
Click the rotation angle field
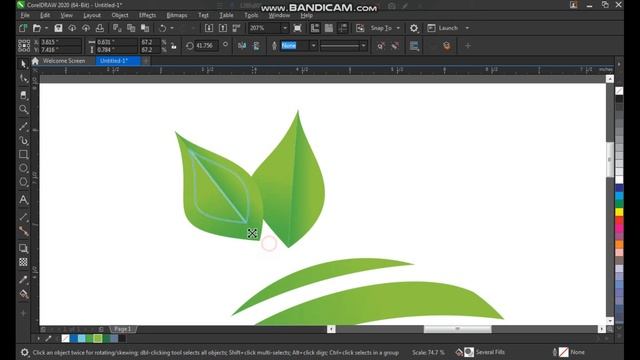[x=206, y=45]
